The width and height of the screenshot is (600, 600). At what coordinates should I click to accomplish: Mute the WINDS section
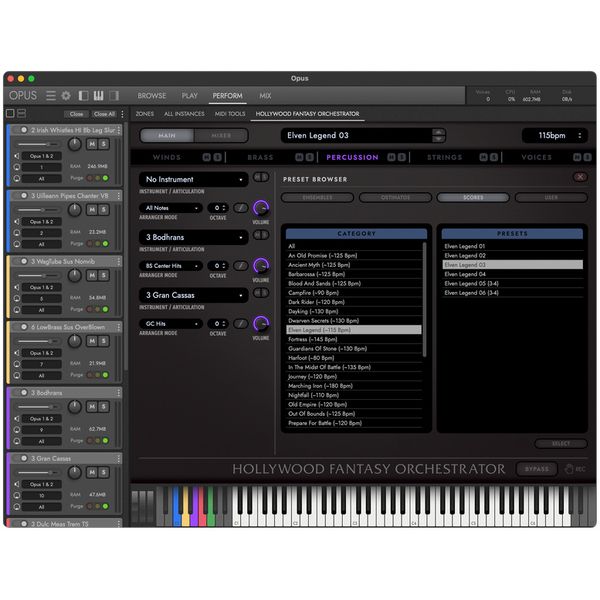(207, 157)
